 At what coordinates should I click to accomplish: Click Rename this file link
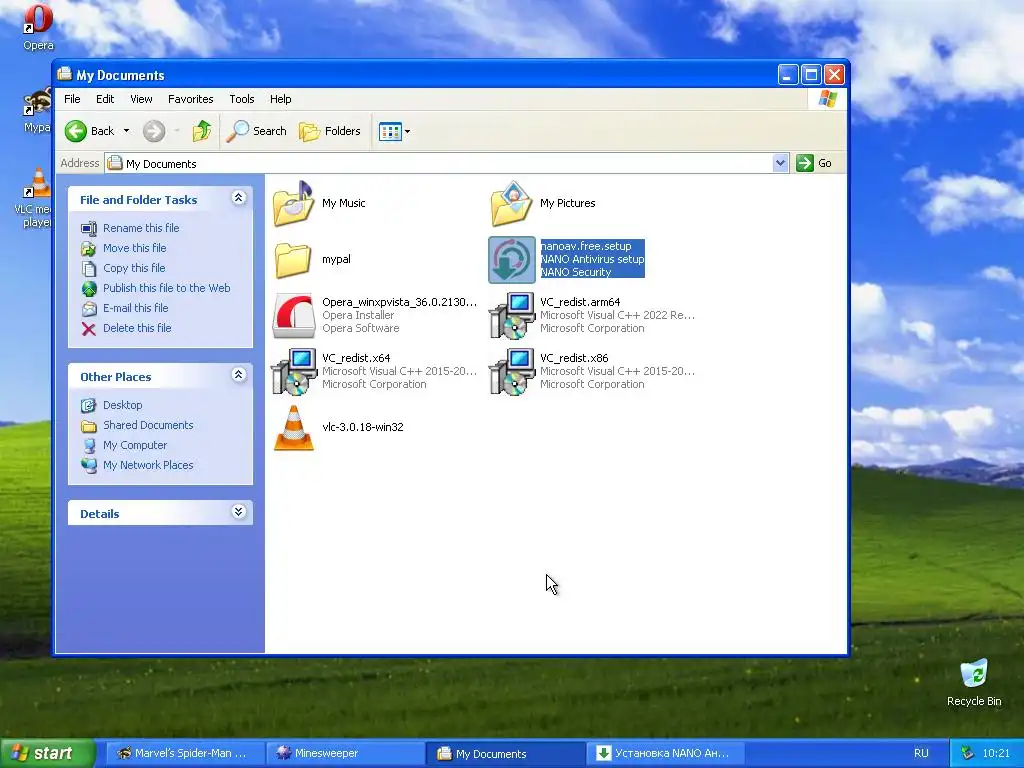pyautogui.click(x=141, y=228)
